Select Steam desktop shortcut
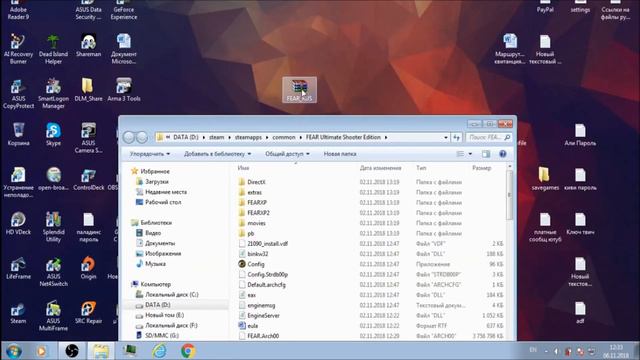The image size is (640, 360). click(18, 312)
